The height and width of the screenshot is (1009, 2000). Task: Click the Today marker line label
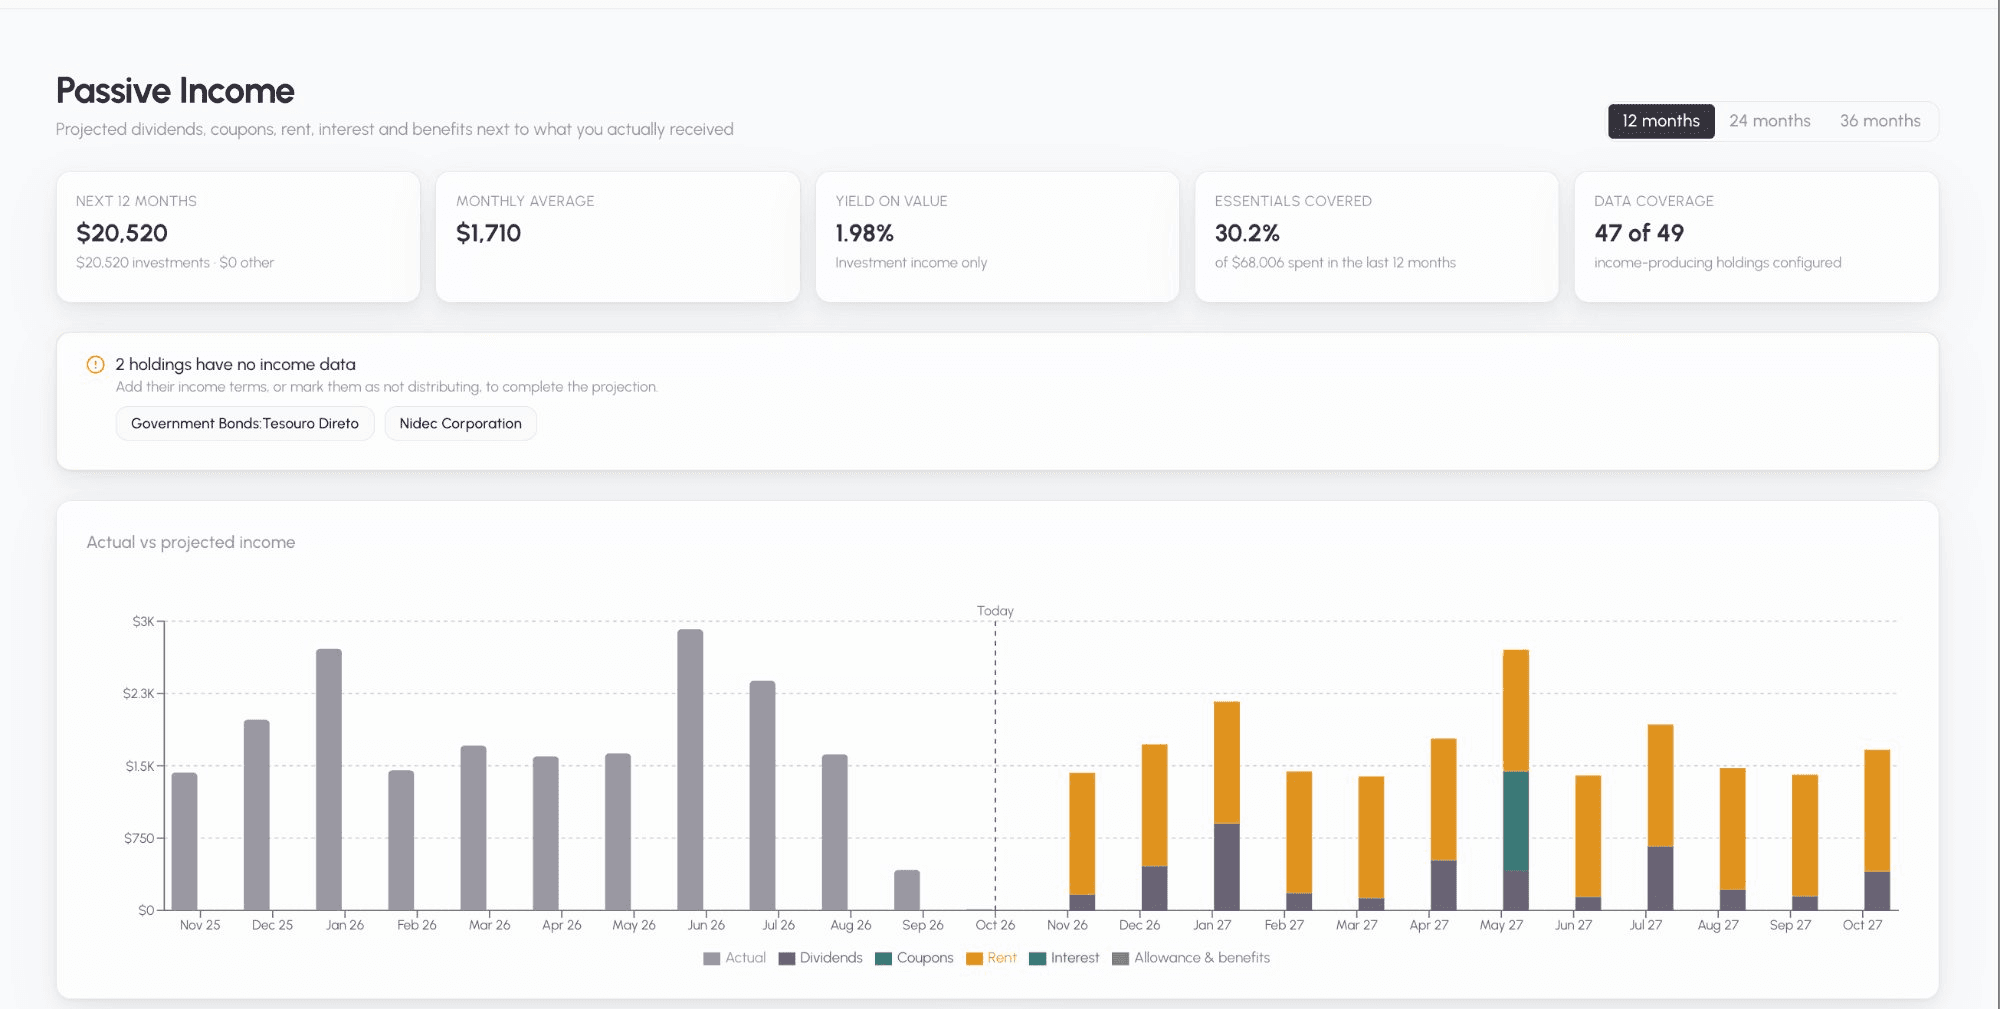[x=995, y=611]
